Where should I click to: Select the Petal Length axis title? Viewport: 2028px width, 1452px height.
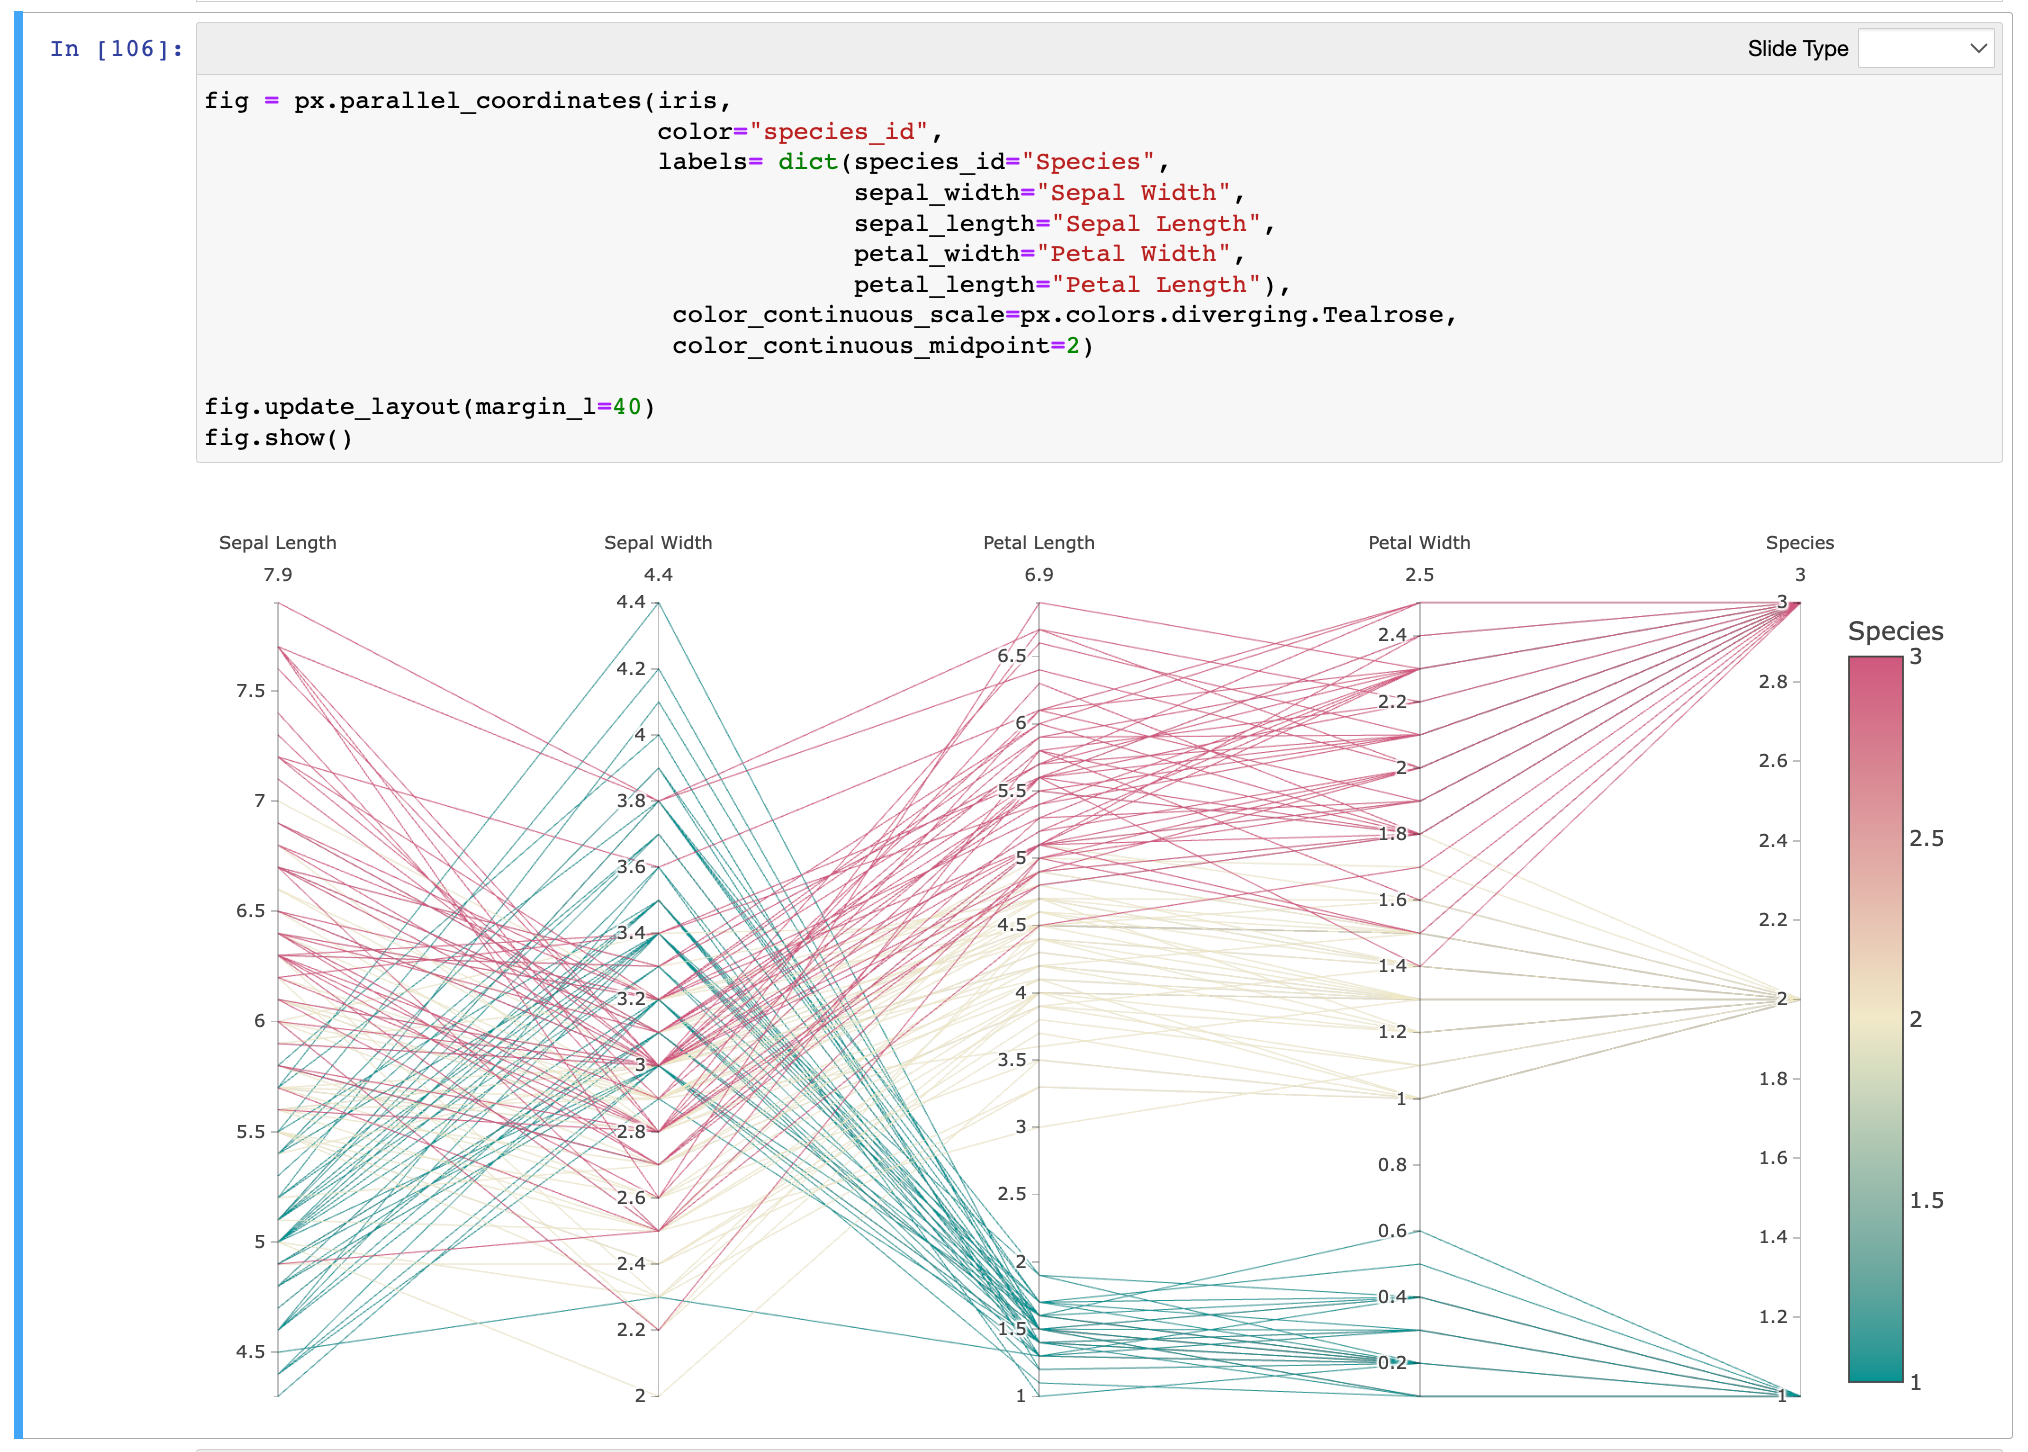[x=1038, y=543]
